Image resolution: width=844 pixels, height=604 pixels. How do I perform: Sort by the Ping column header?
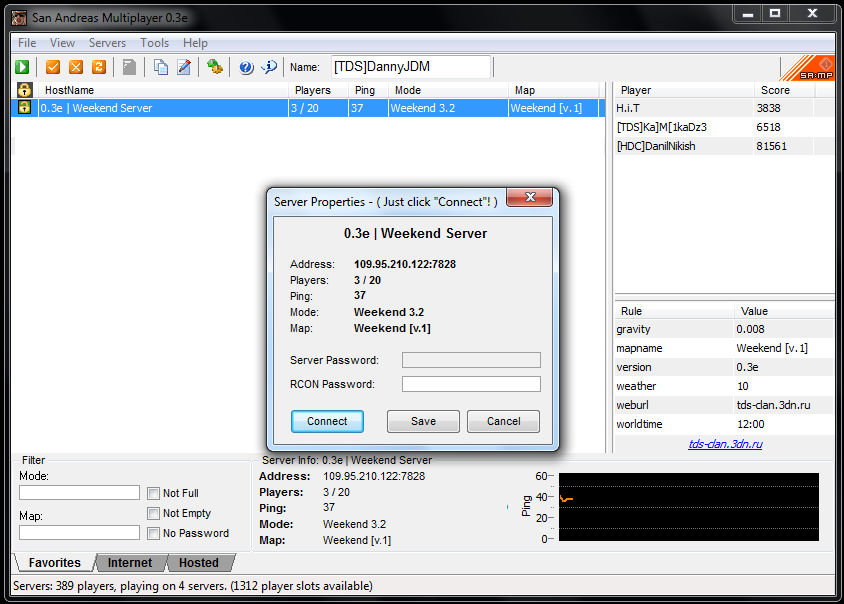point(369,90)
